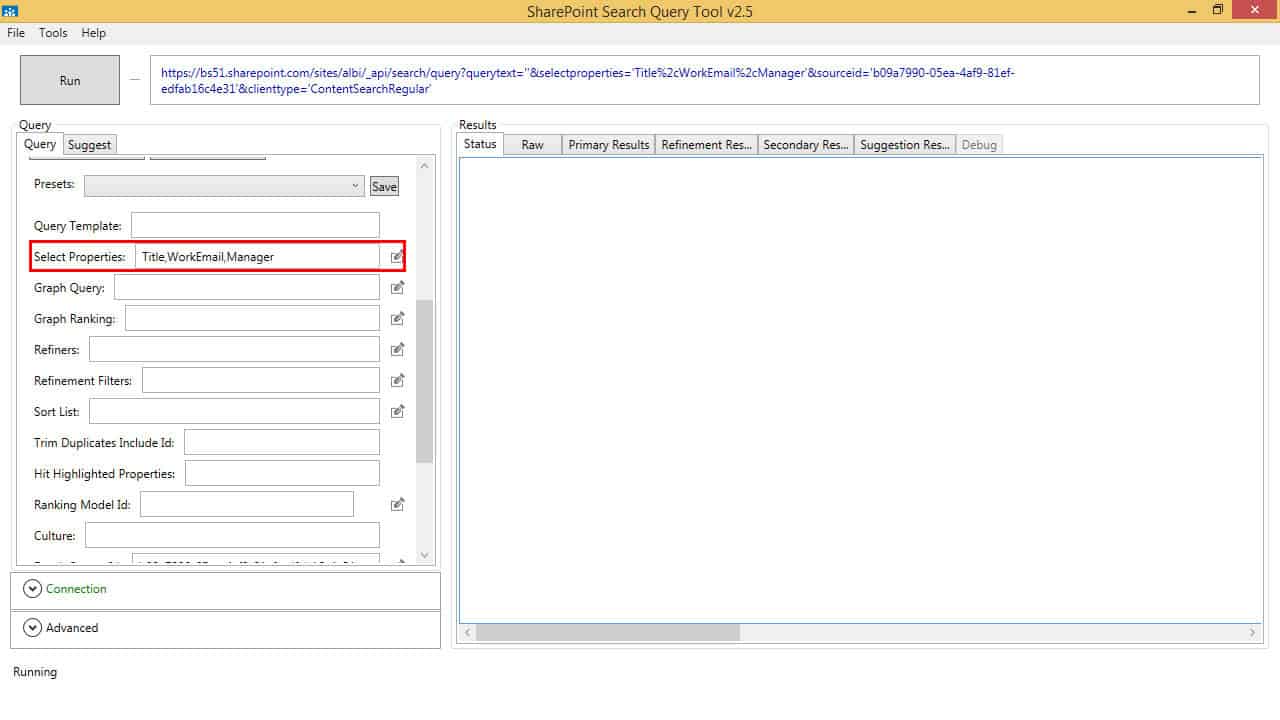Save the current preset
The width and height of the screenshot is (1280, 720).
point(384,186)
